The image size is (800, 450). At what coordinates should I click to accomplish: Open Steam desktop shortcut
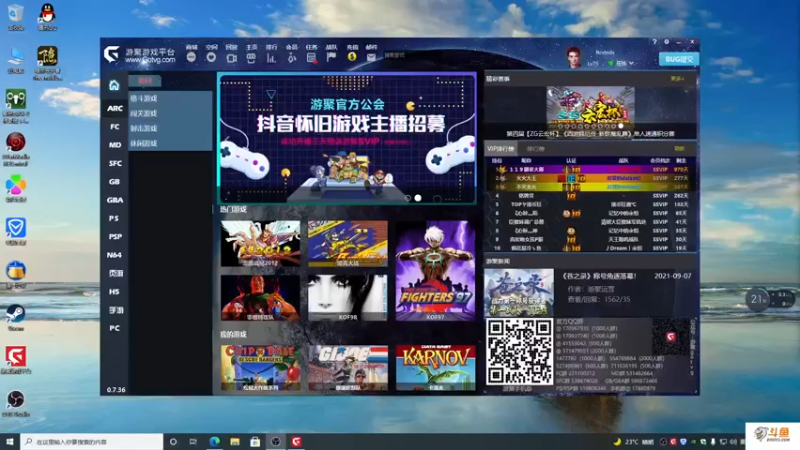click(x=16, y=317)
